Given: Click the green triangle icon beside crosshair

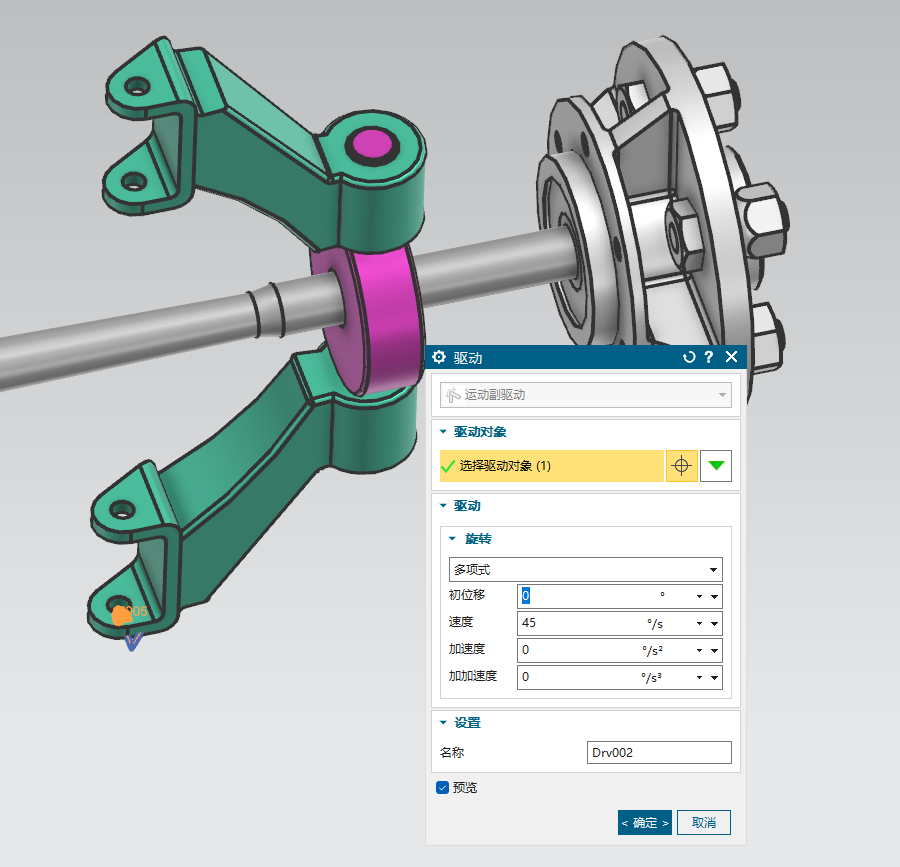Looking at the screenshot, I should [x=716, y=466].
